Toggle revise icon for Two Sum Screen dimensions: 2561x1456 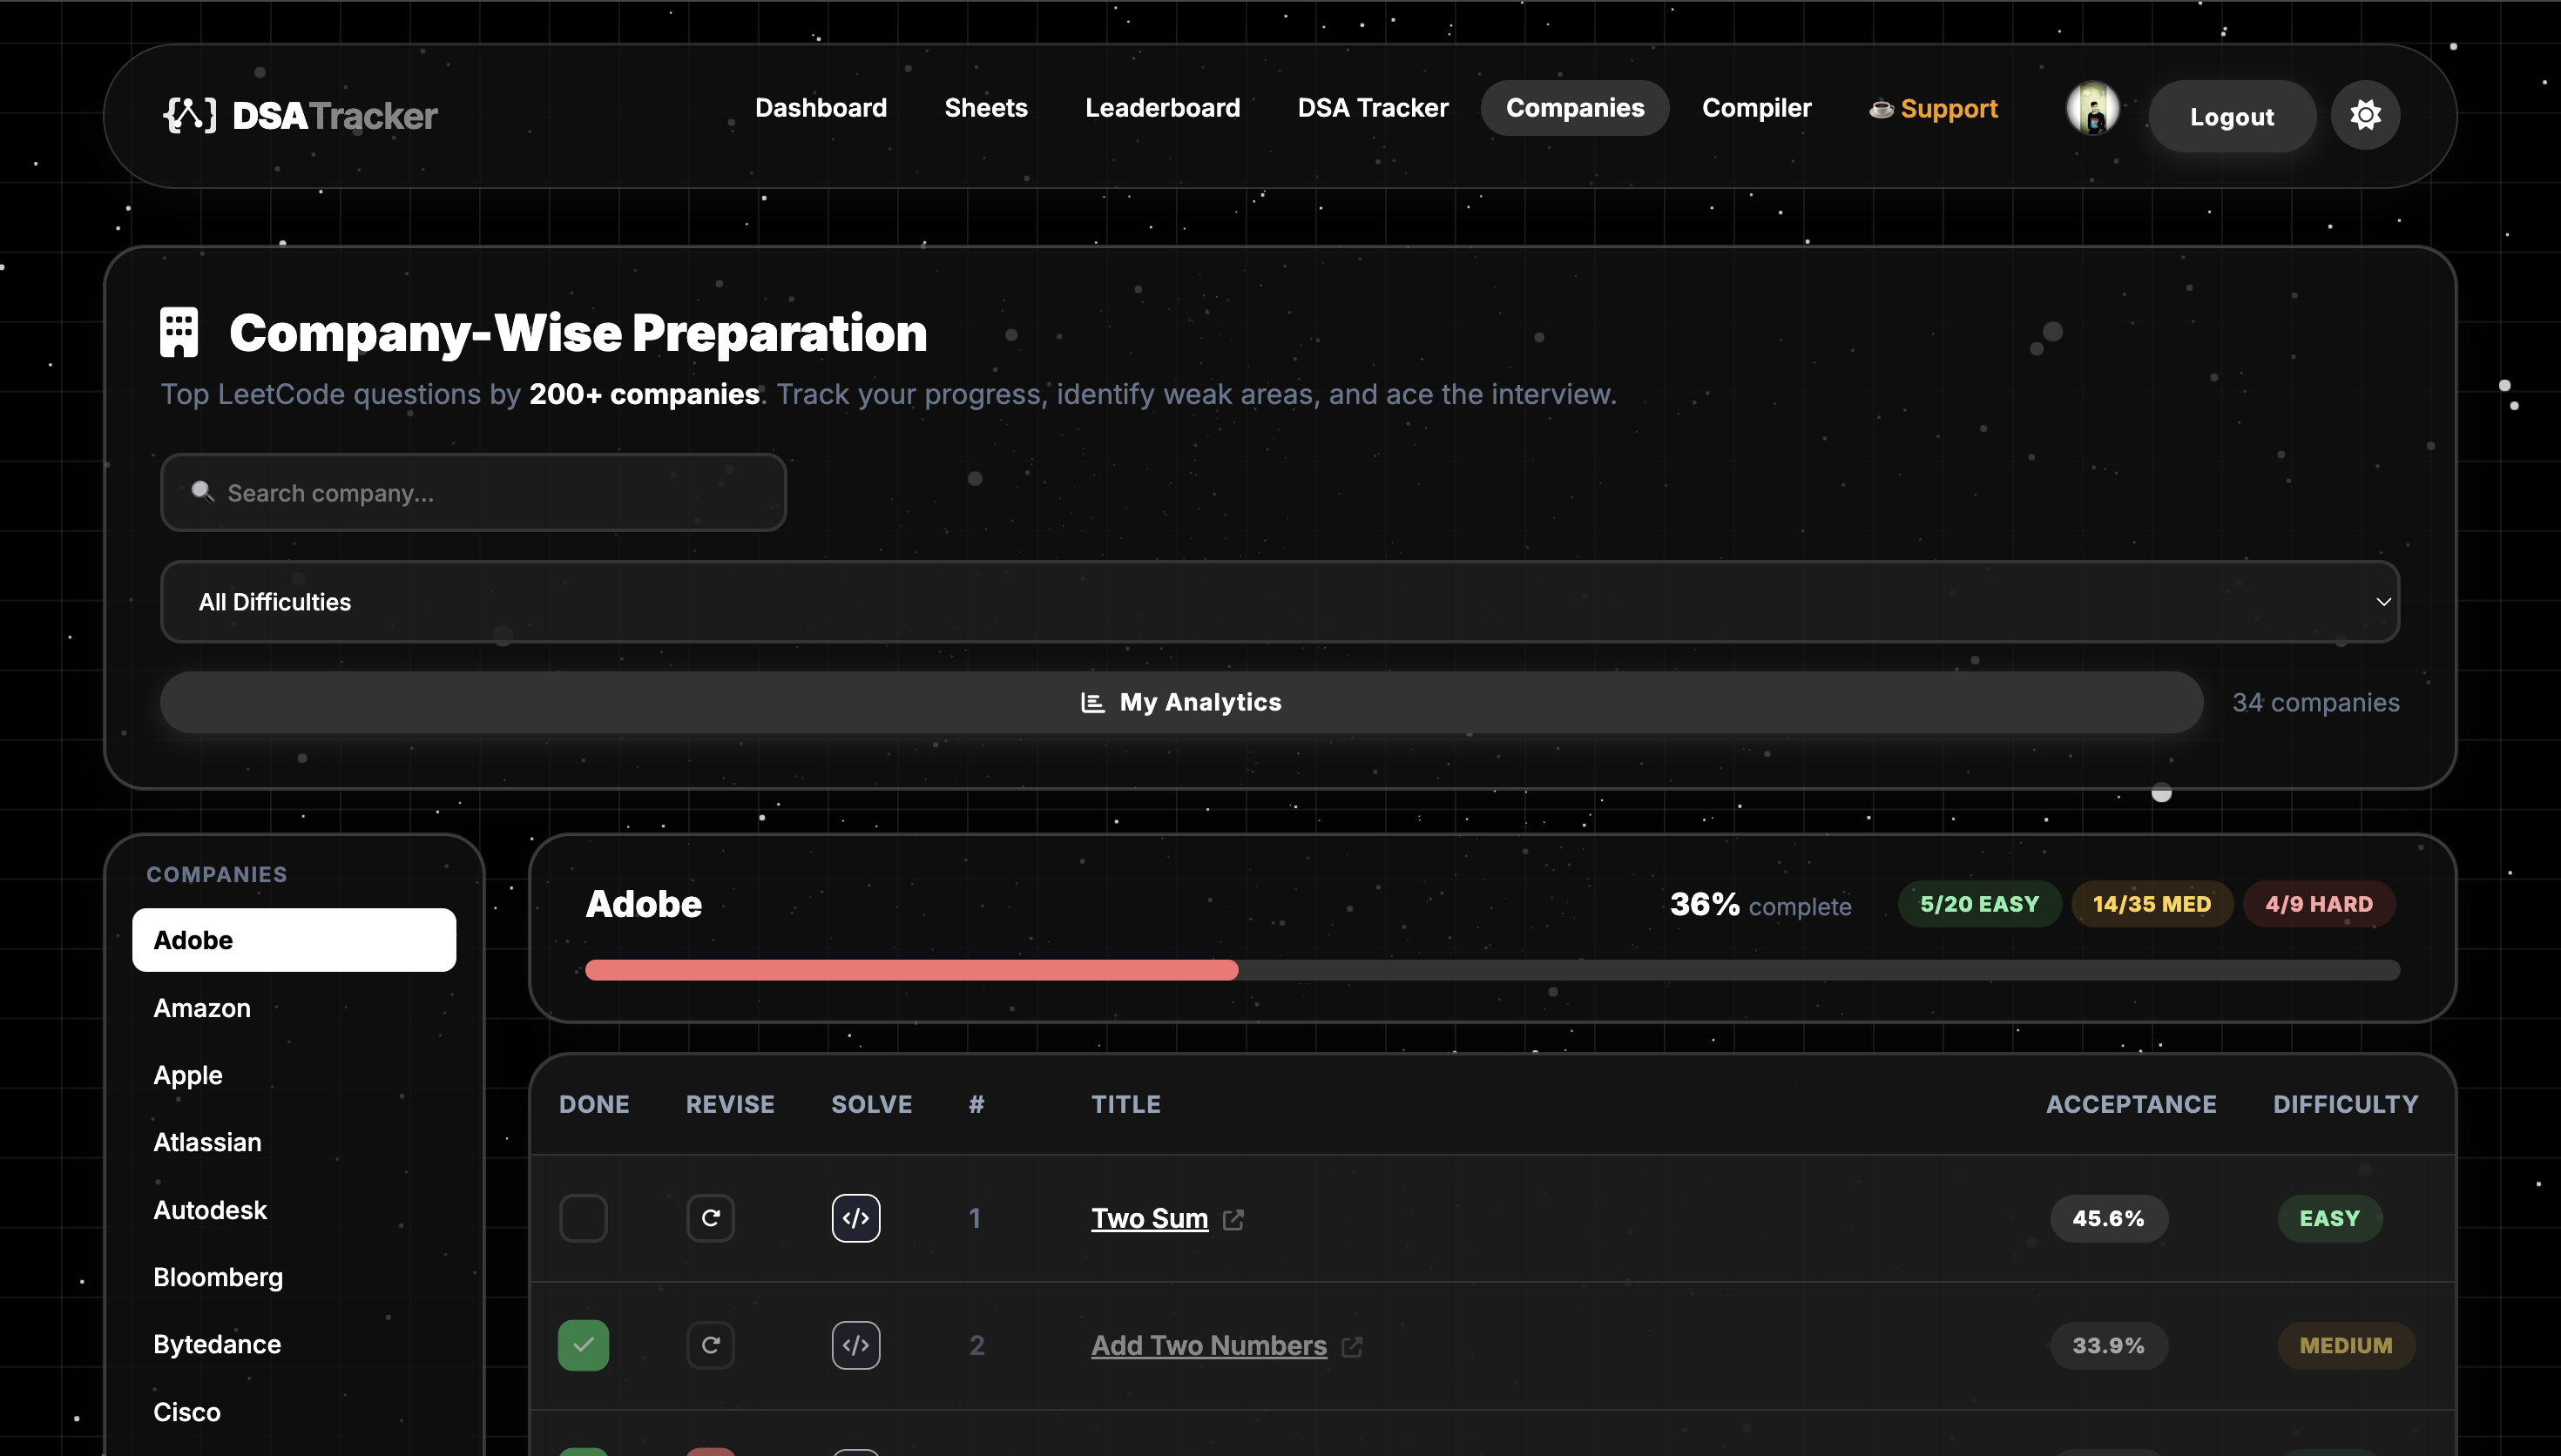coord(710,1218)
